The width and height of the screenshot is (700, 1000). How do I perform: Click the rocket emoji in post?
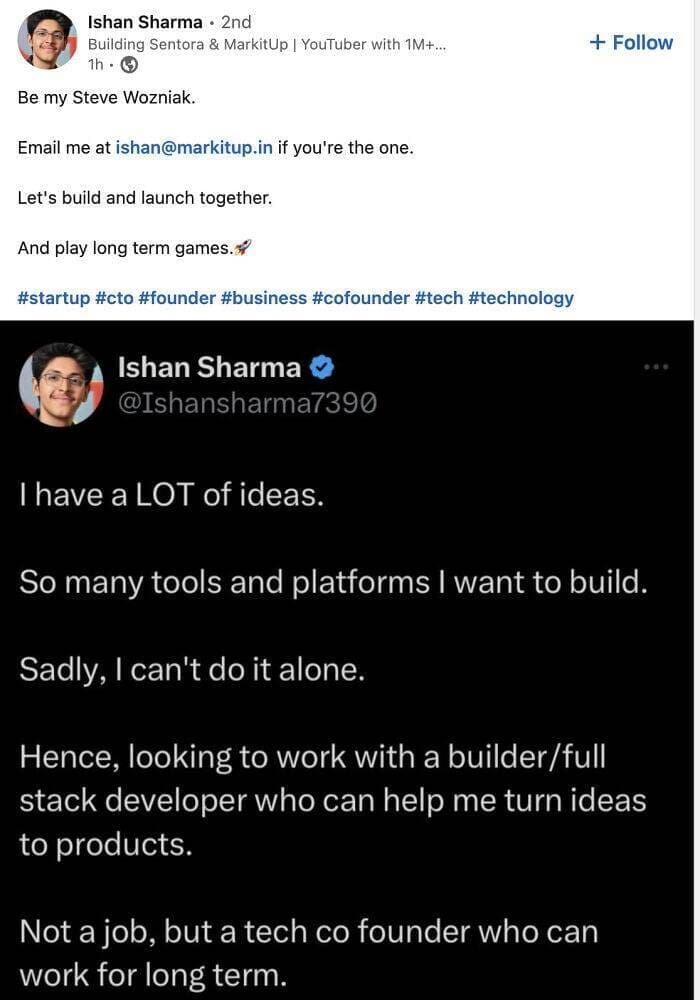(242, 248)
